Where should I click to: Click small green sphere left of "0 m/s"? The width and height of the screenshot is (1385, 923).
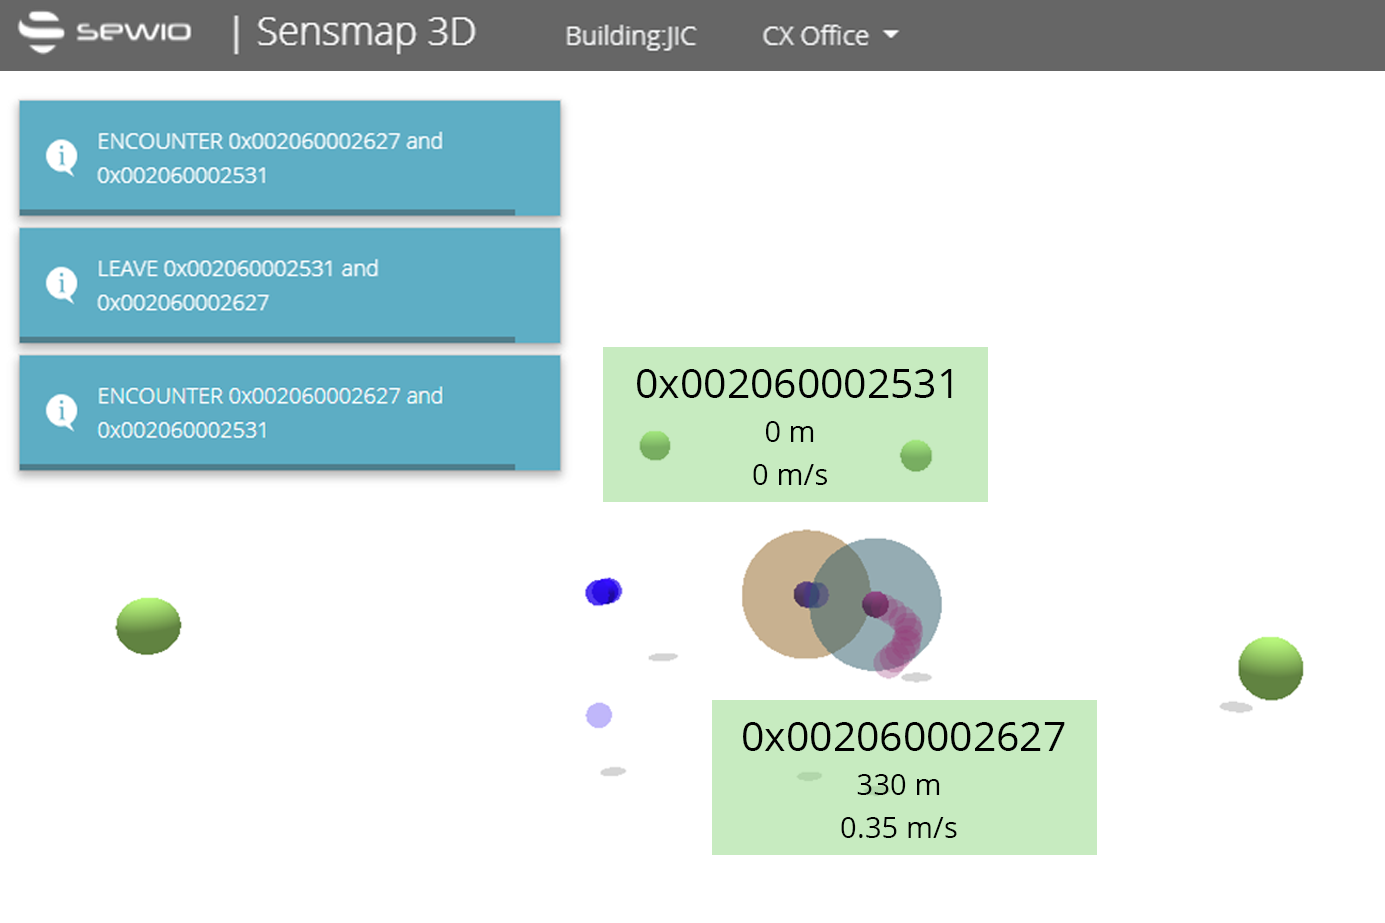click(655, 445)
